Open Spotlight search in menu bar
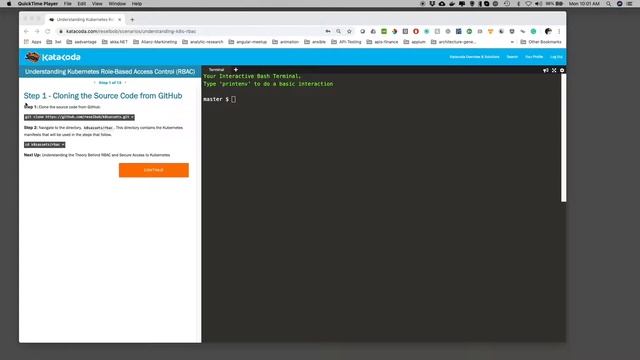Viewport: 640px width, 360px height. 609,4
